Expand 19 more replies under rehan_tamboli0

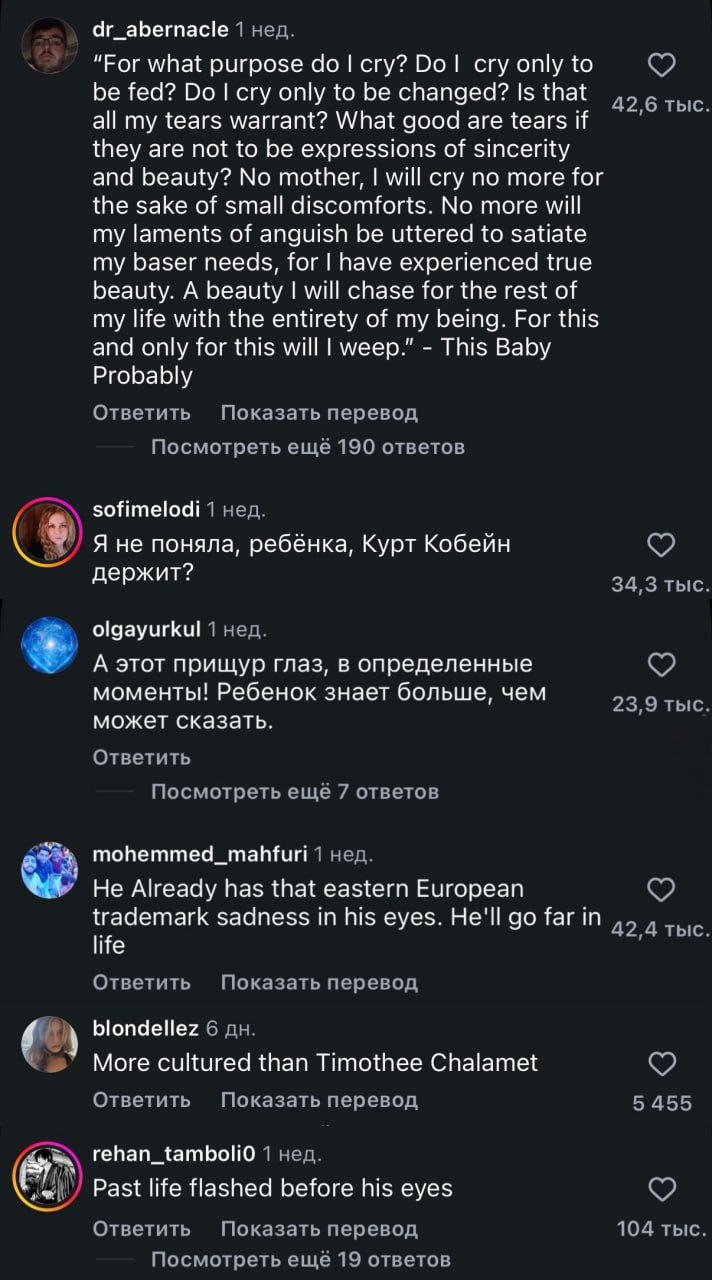coord(300,1259)
